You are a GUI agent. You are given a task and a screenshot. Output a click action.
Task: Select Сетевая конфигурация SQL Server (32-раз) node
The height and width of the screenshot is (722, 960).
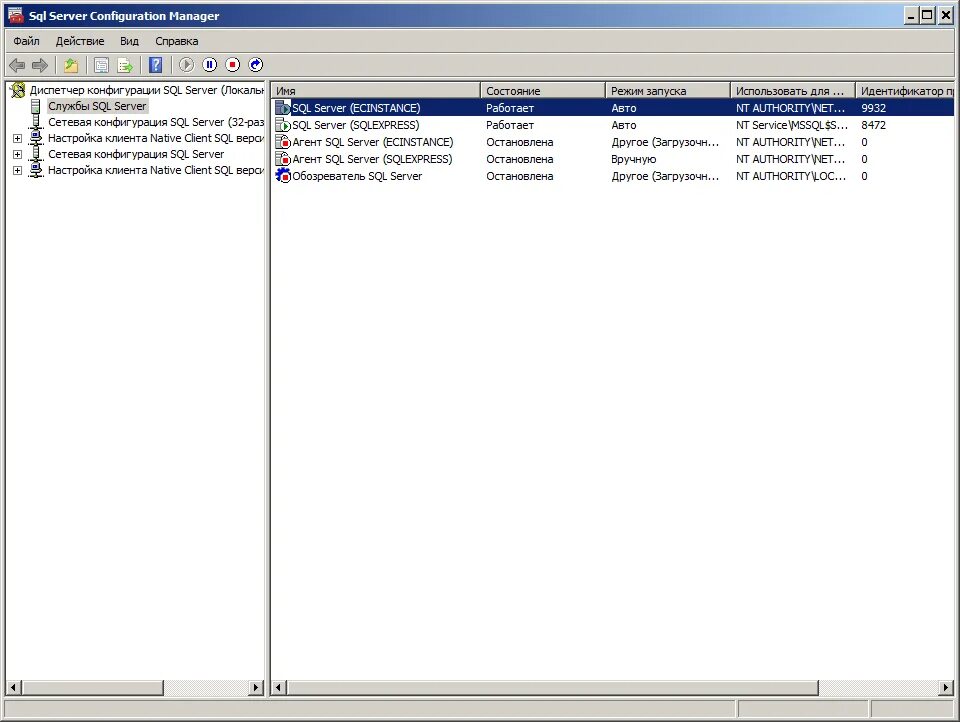[156, 122]
